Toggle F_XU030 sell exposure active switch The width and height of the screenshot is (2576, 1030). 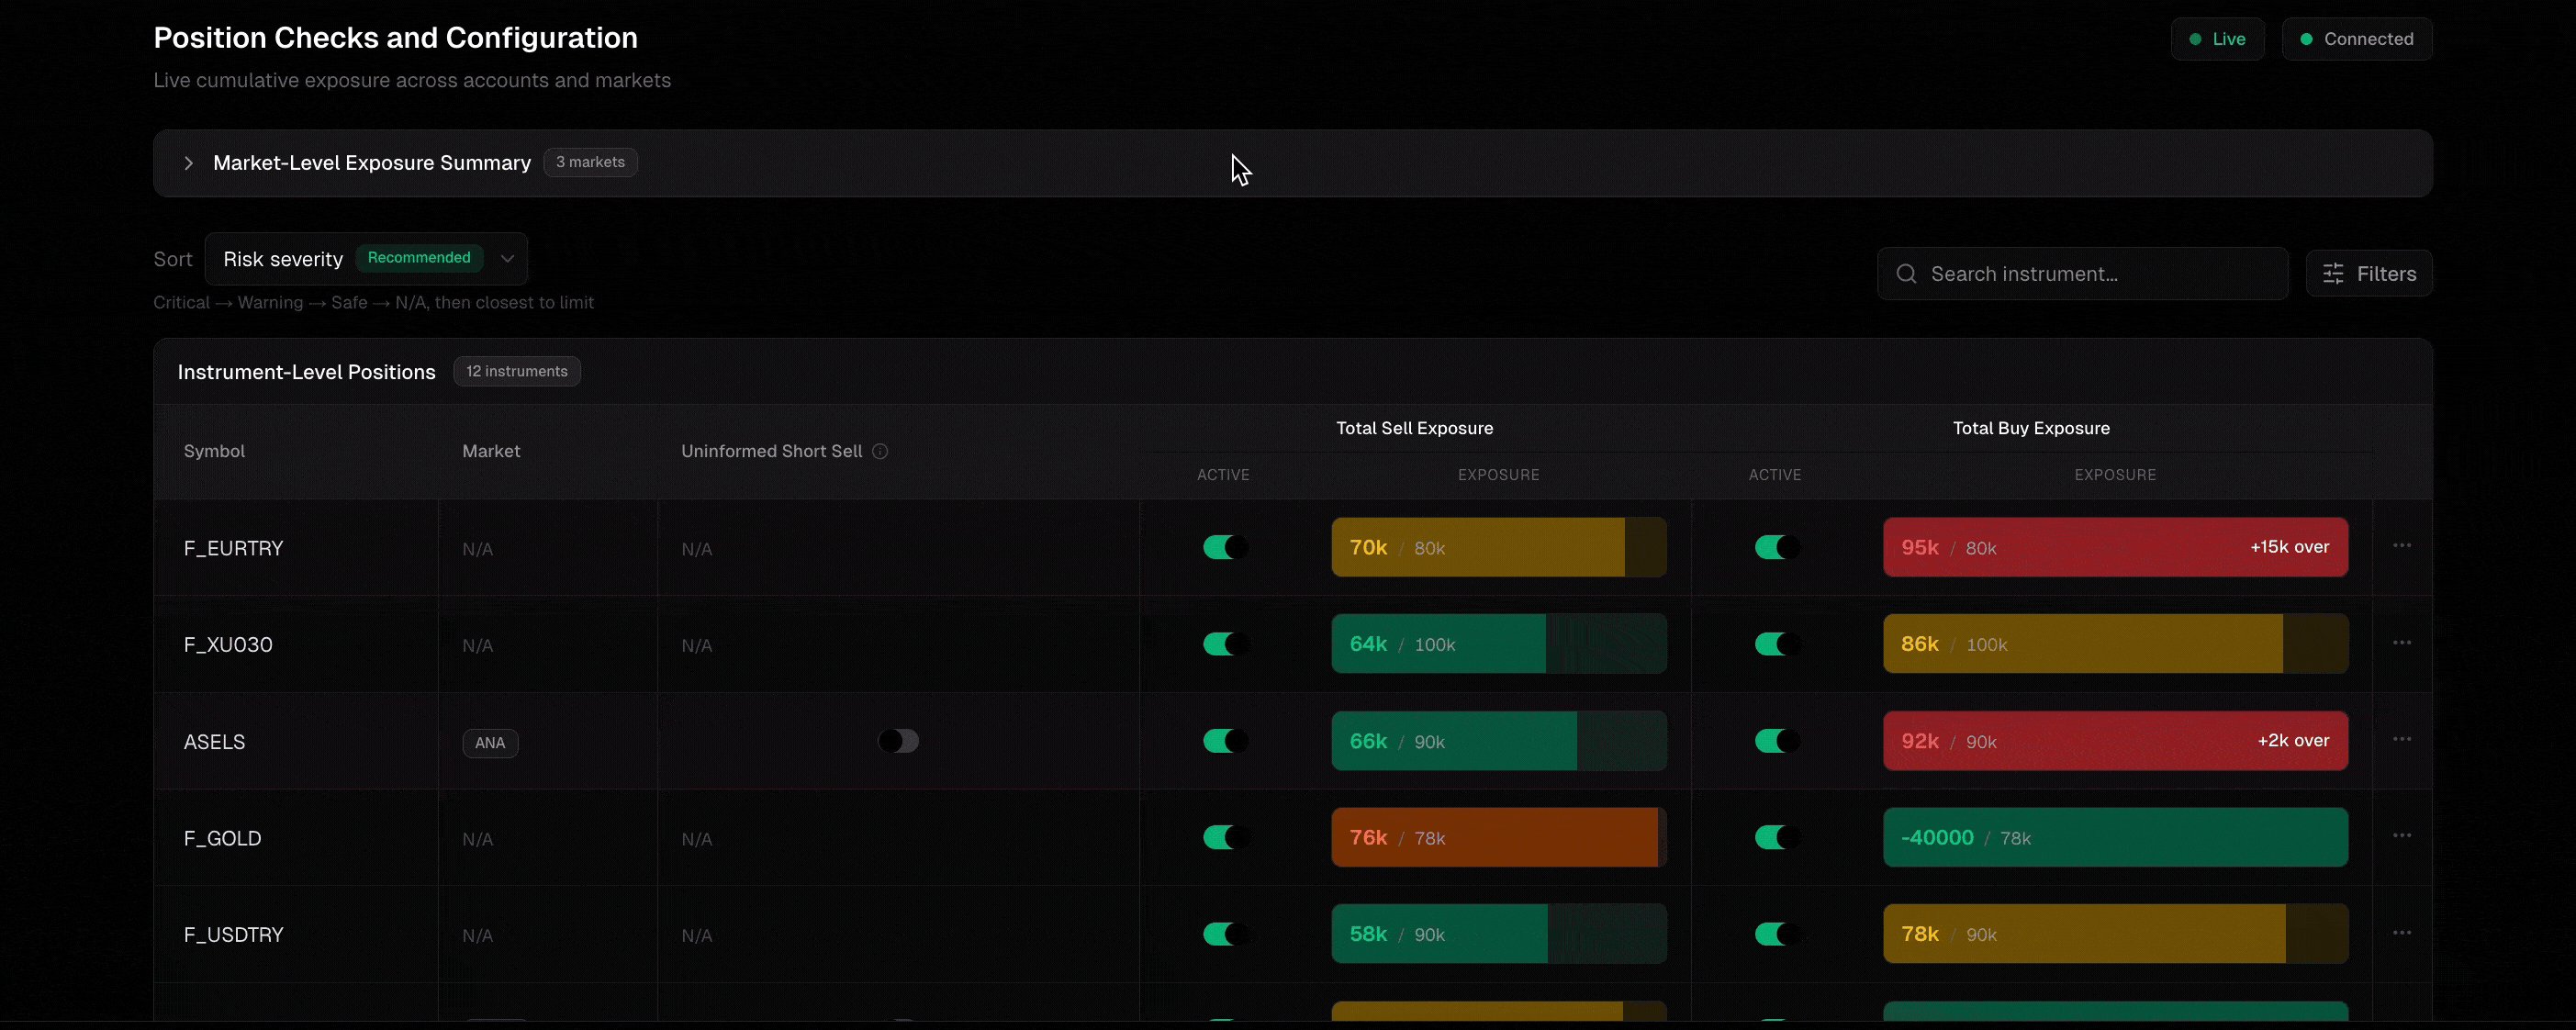[1225, 644]
